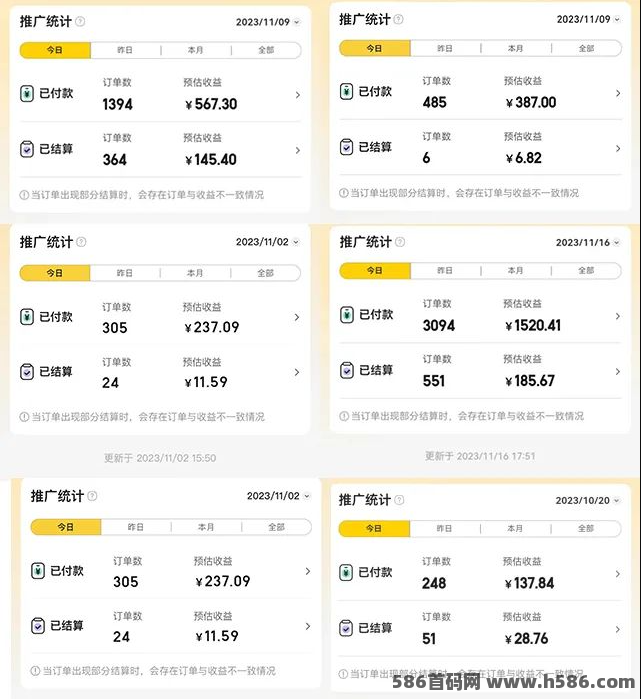The width and height of the screenshot is (641, 699).
Task: Open the 2023/10/20 date dropdown
Action: click(x=588, y=501)
